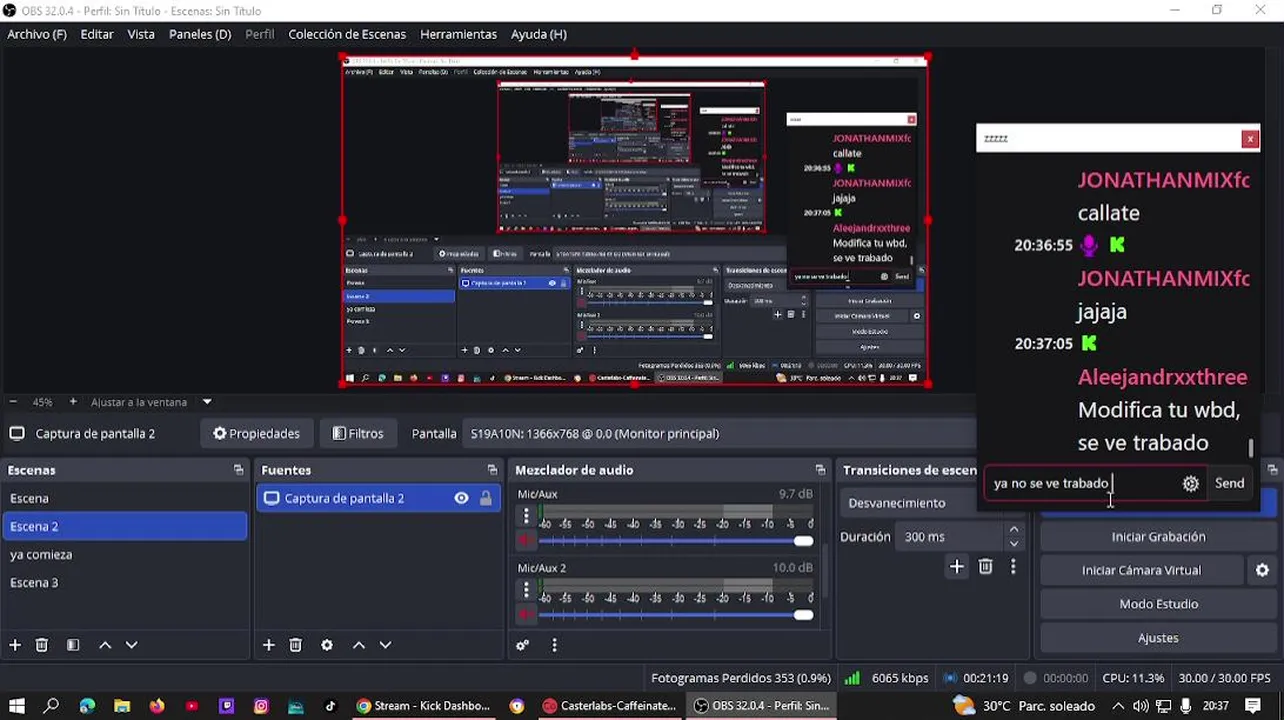Undock the Escenas panel
1284x720 pixels.
click(x=238, y=470)
